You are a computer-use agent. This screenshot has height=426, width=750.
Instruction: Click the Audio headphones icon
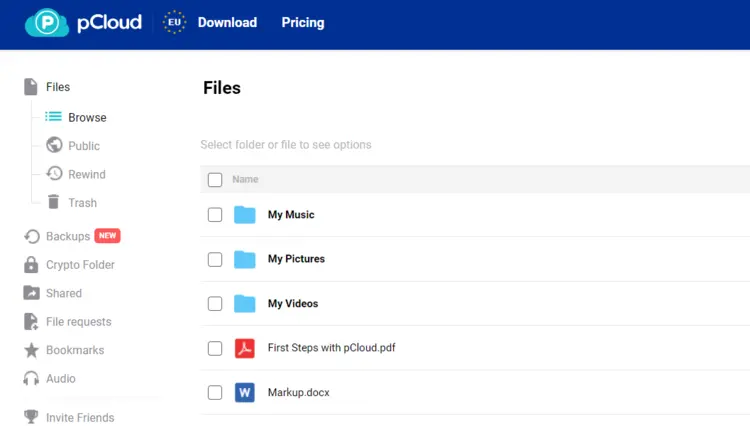pos(31,378)
